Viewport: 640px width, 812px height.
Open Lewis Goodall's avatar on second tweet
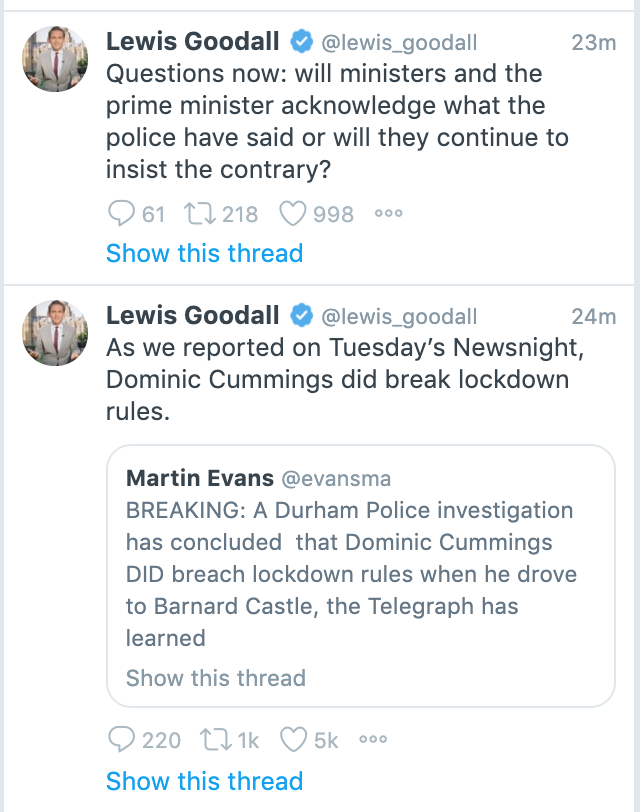(x=57, y=331)
